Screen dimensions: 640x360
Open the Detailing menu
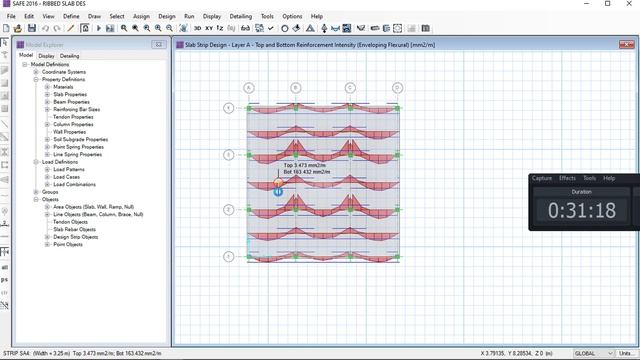click(240, 16)
